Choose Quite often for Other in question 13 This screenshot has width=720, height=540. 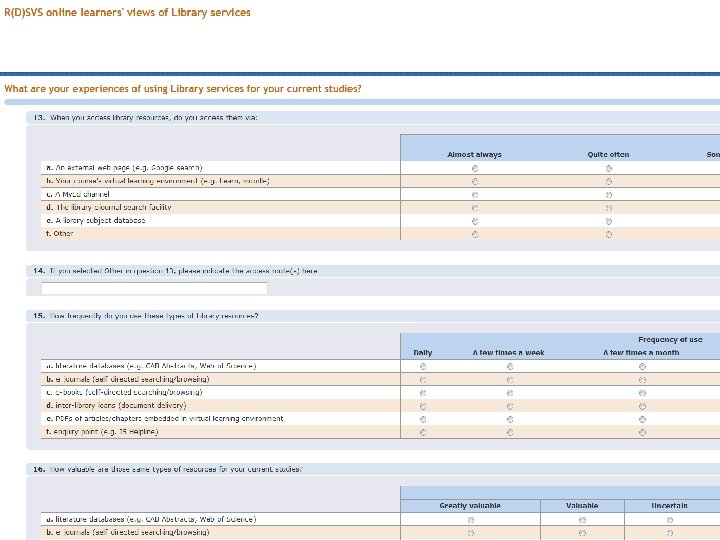pyautogui.click(x=608, y=234)
